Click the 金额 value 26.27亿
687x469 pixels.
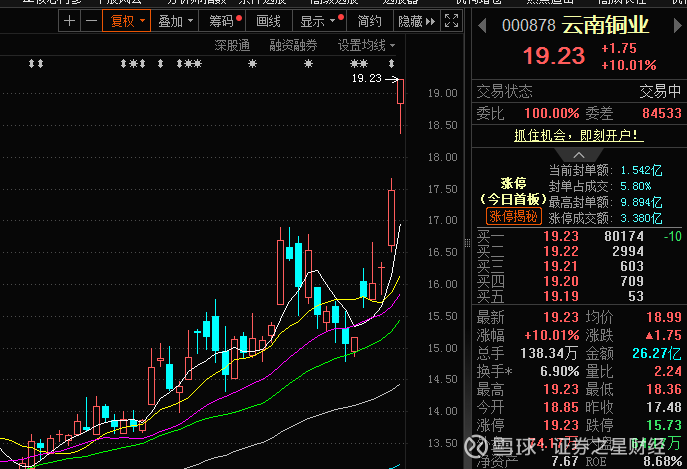[657, 353]
